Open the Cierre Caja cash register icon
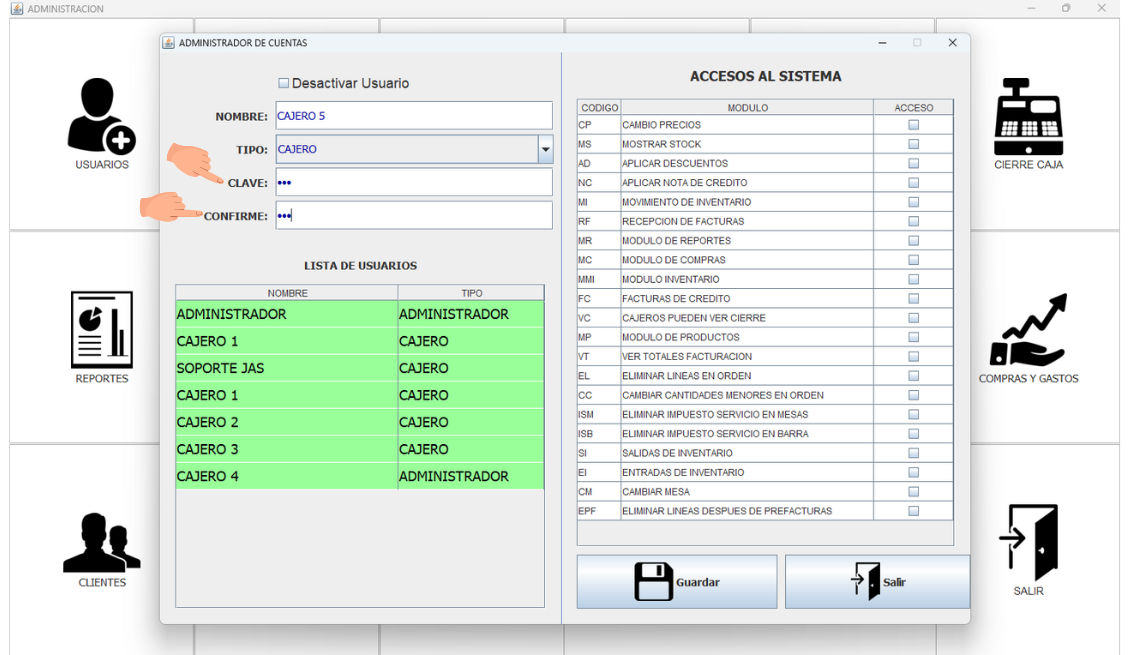 coord(1028,118)
